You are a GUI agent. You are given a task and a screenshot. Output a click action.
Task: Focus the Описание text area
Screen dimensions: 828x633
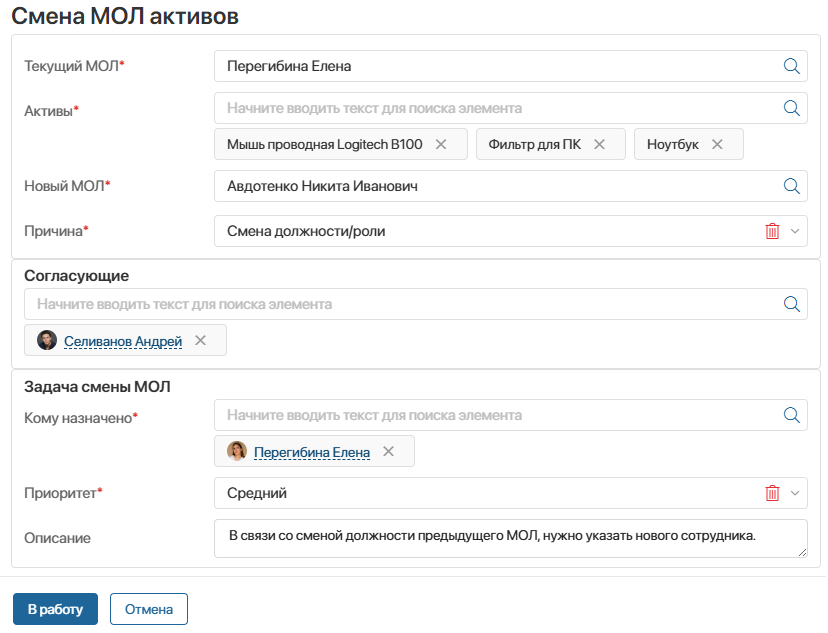point(511,538)
